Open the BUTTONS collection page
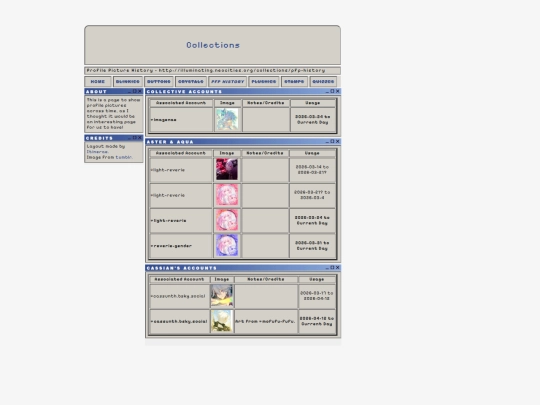 pos(159,82)
